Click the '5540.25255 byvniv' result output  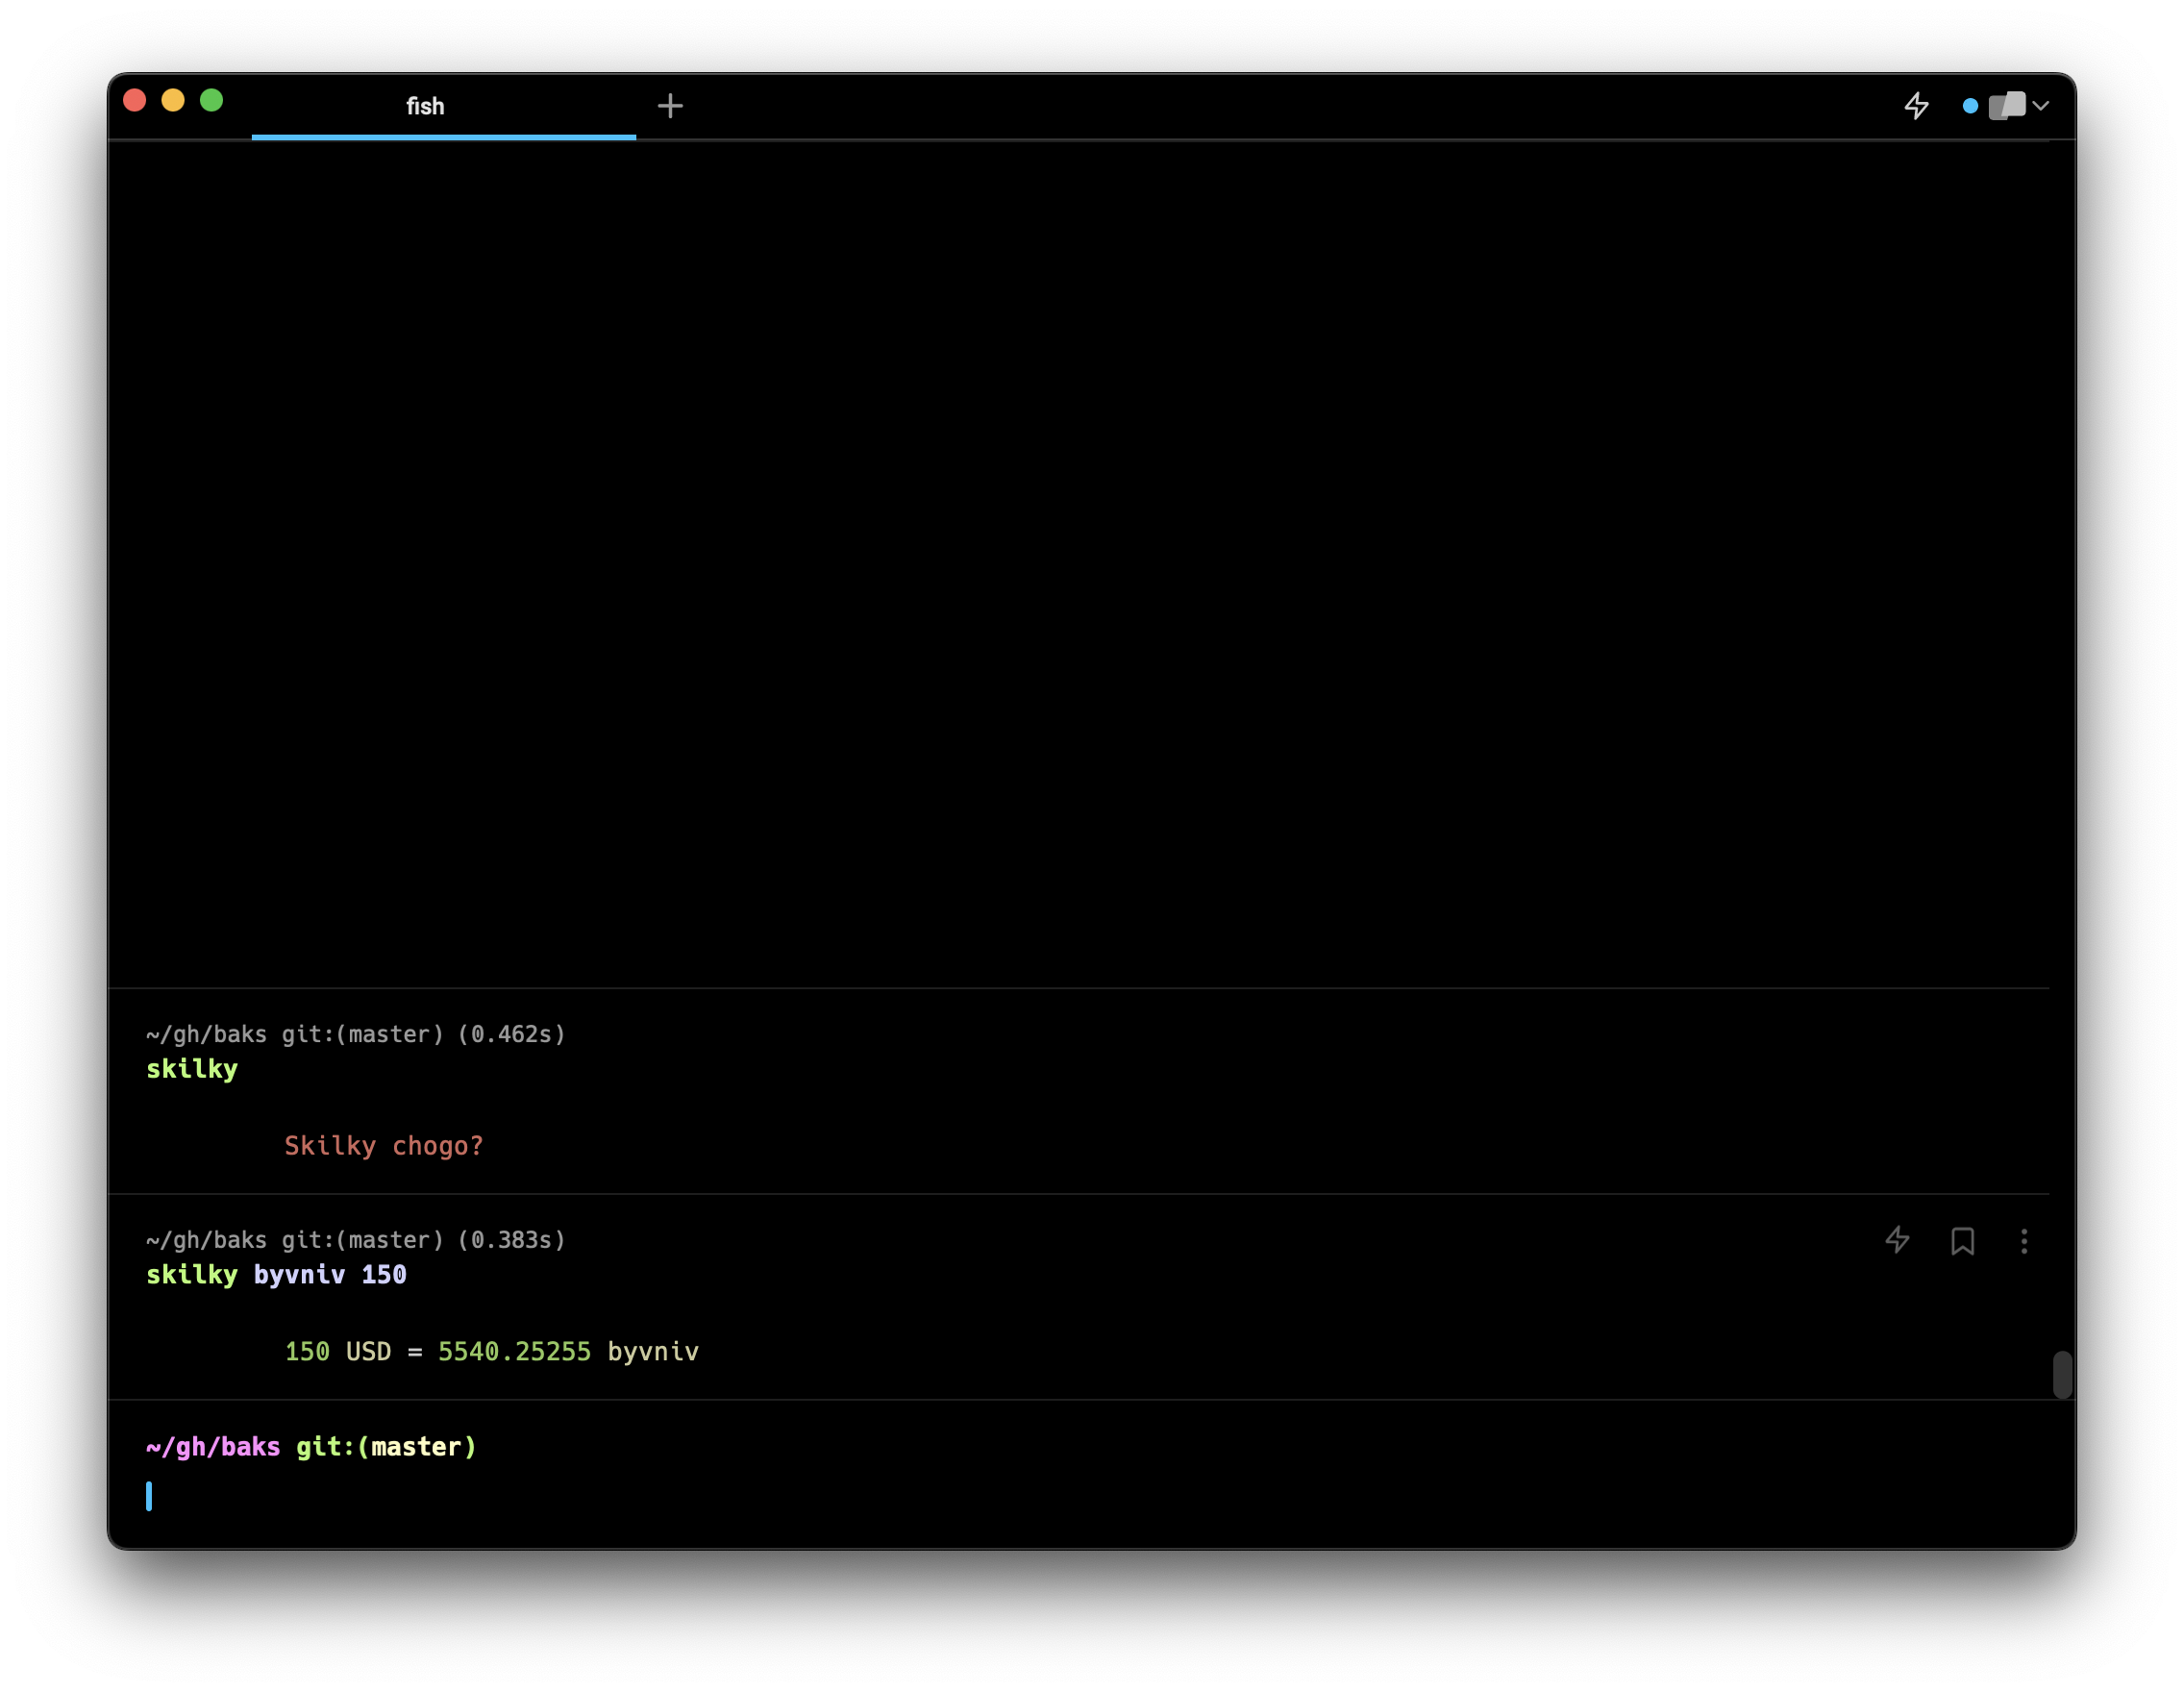[x=568, y=1352]
